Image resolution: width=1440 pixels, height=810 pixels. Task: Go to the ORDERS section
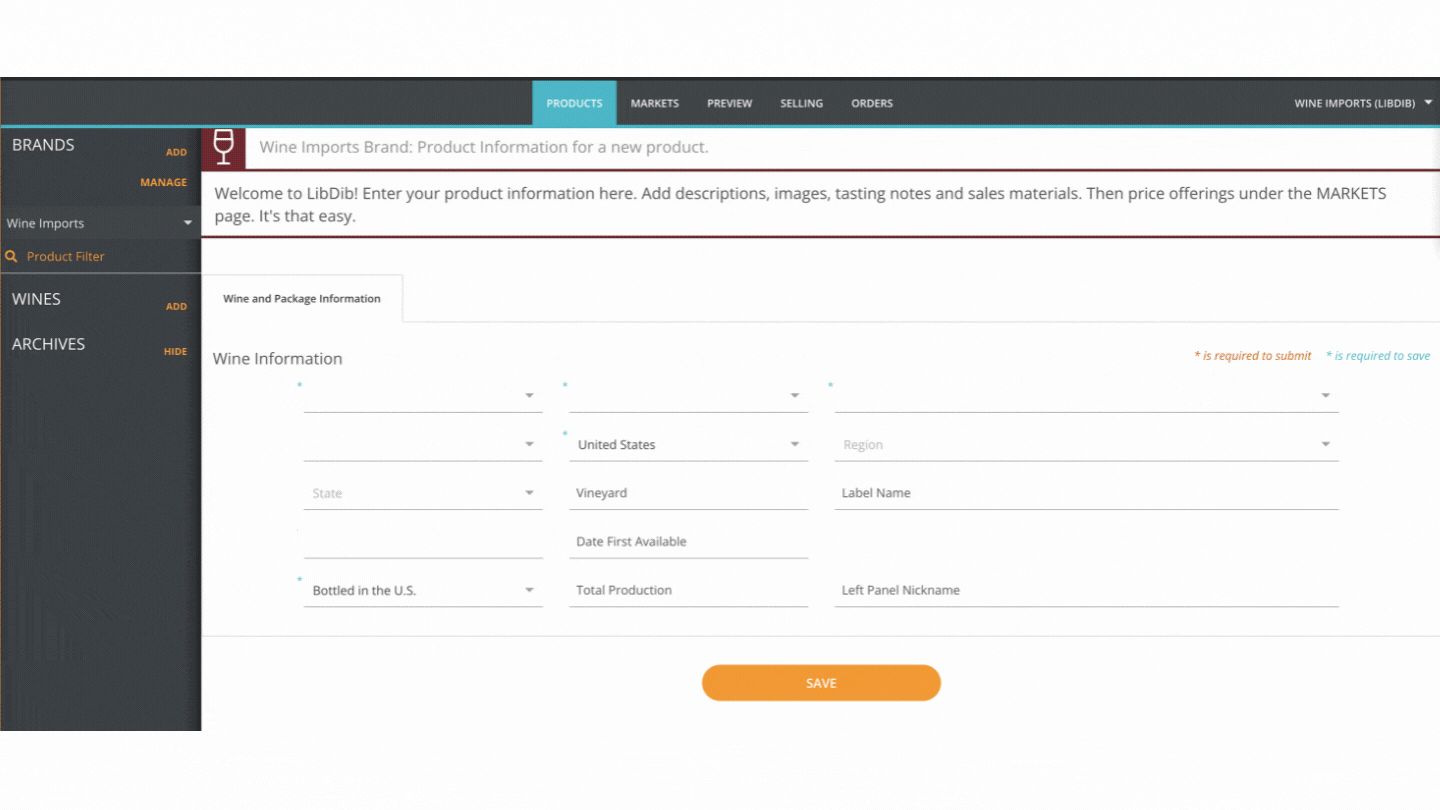tap(871, 103)
